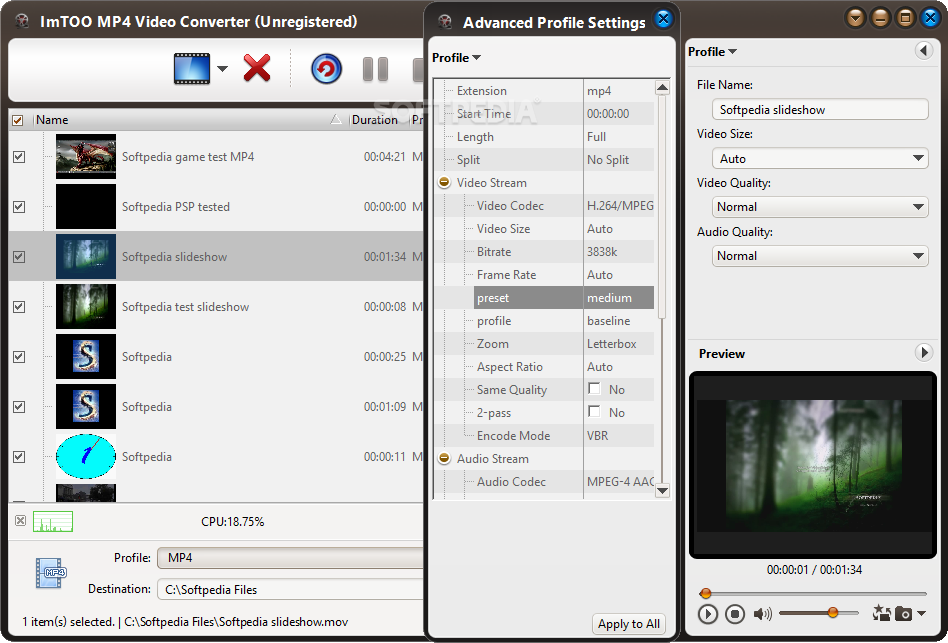Select the Audio Codec setting row
Viewport: 948px width, 643px height.
[x=544, y=481]
